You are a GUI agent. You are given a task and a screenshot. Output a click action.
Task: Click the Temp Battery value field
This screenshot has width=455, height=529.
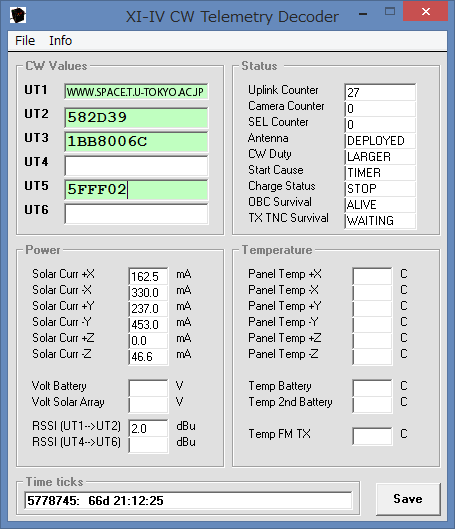[372, 388]
